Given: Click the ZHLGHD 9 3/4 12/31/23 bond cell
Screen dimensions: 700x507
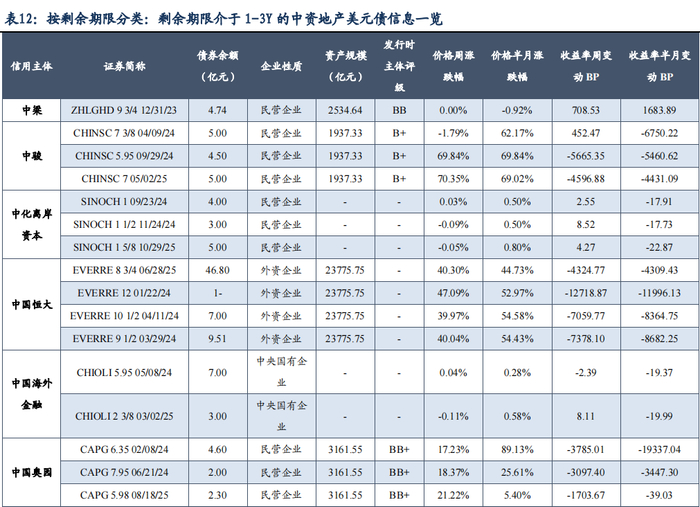Looking at the screenshot, I should pyautogui.click(x=124, y=110).
